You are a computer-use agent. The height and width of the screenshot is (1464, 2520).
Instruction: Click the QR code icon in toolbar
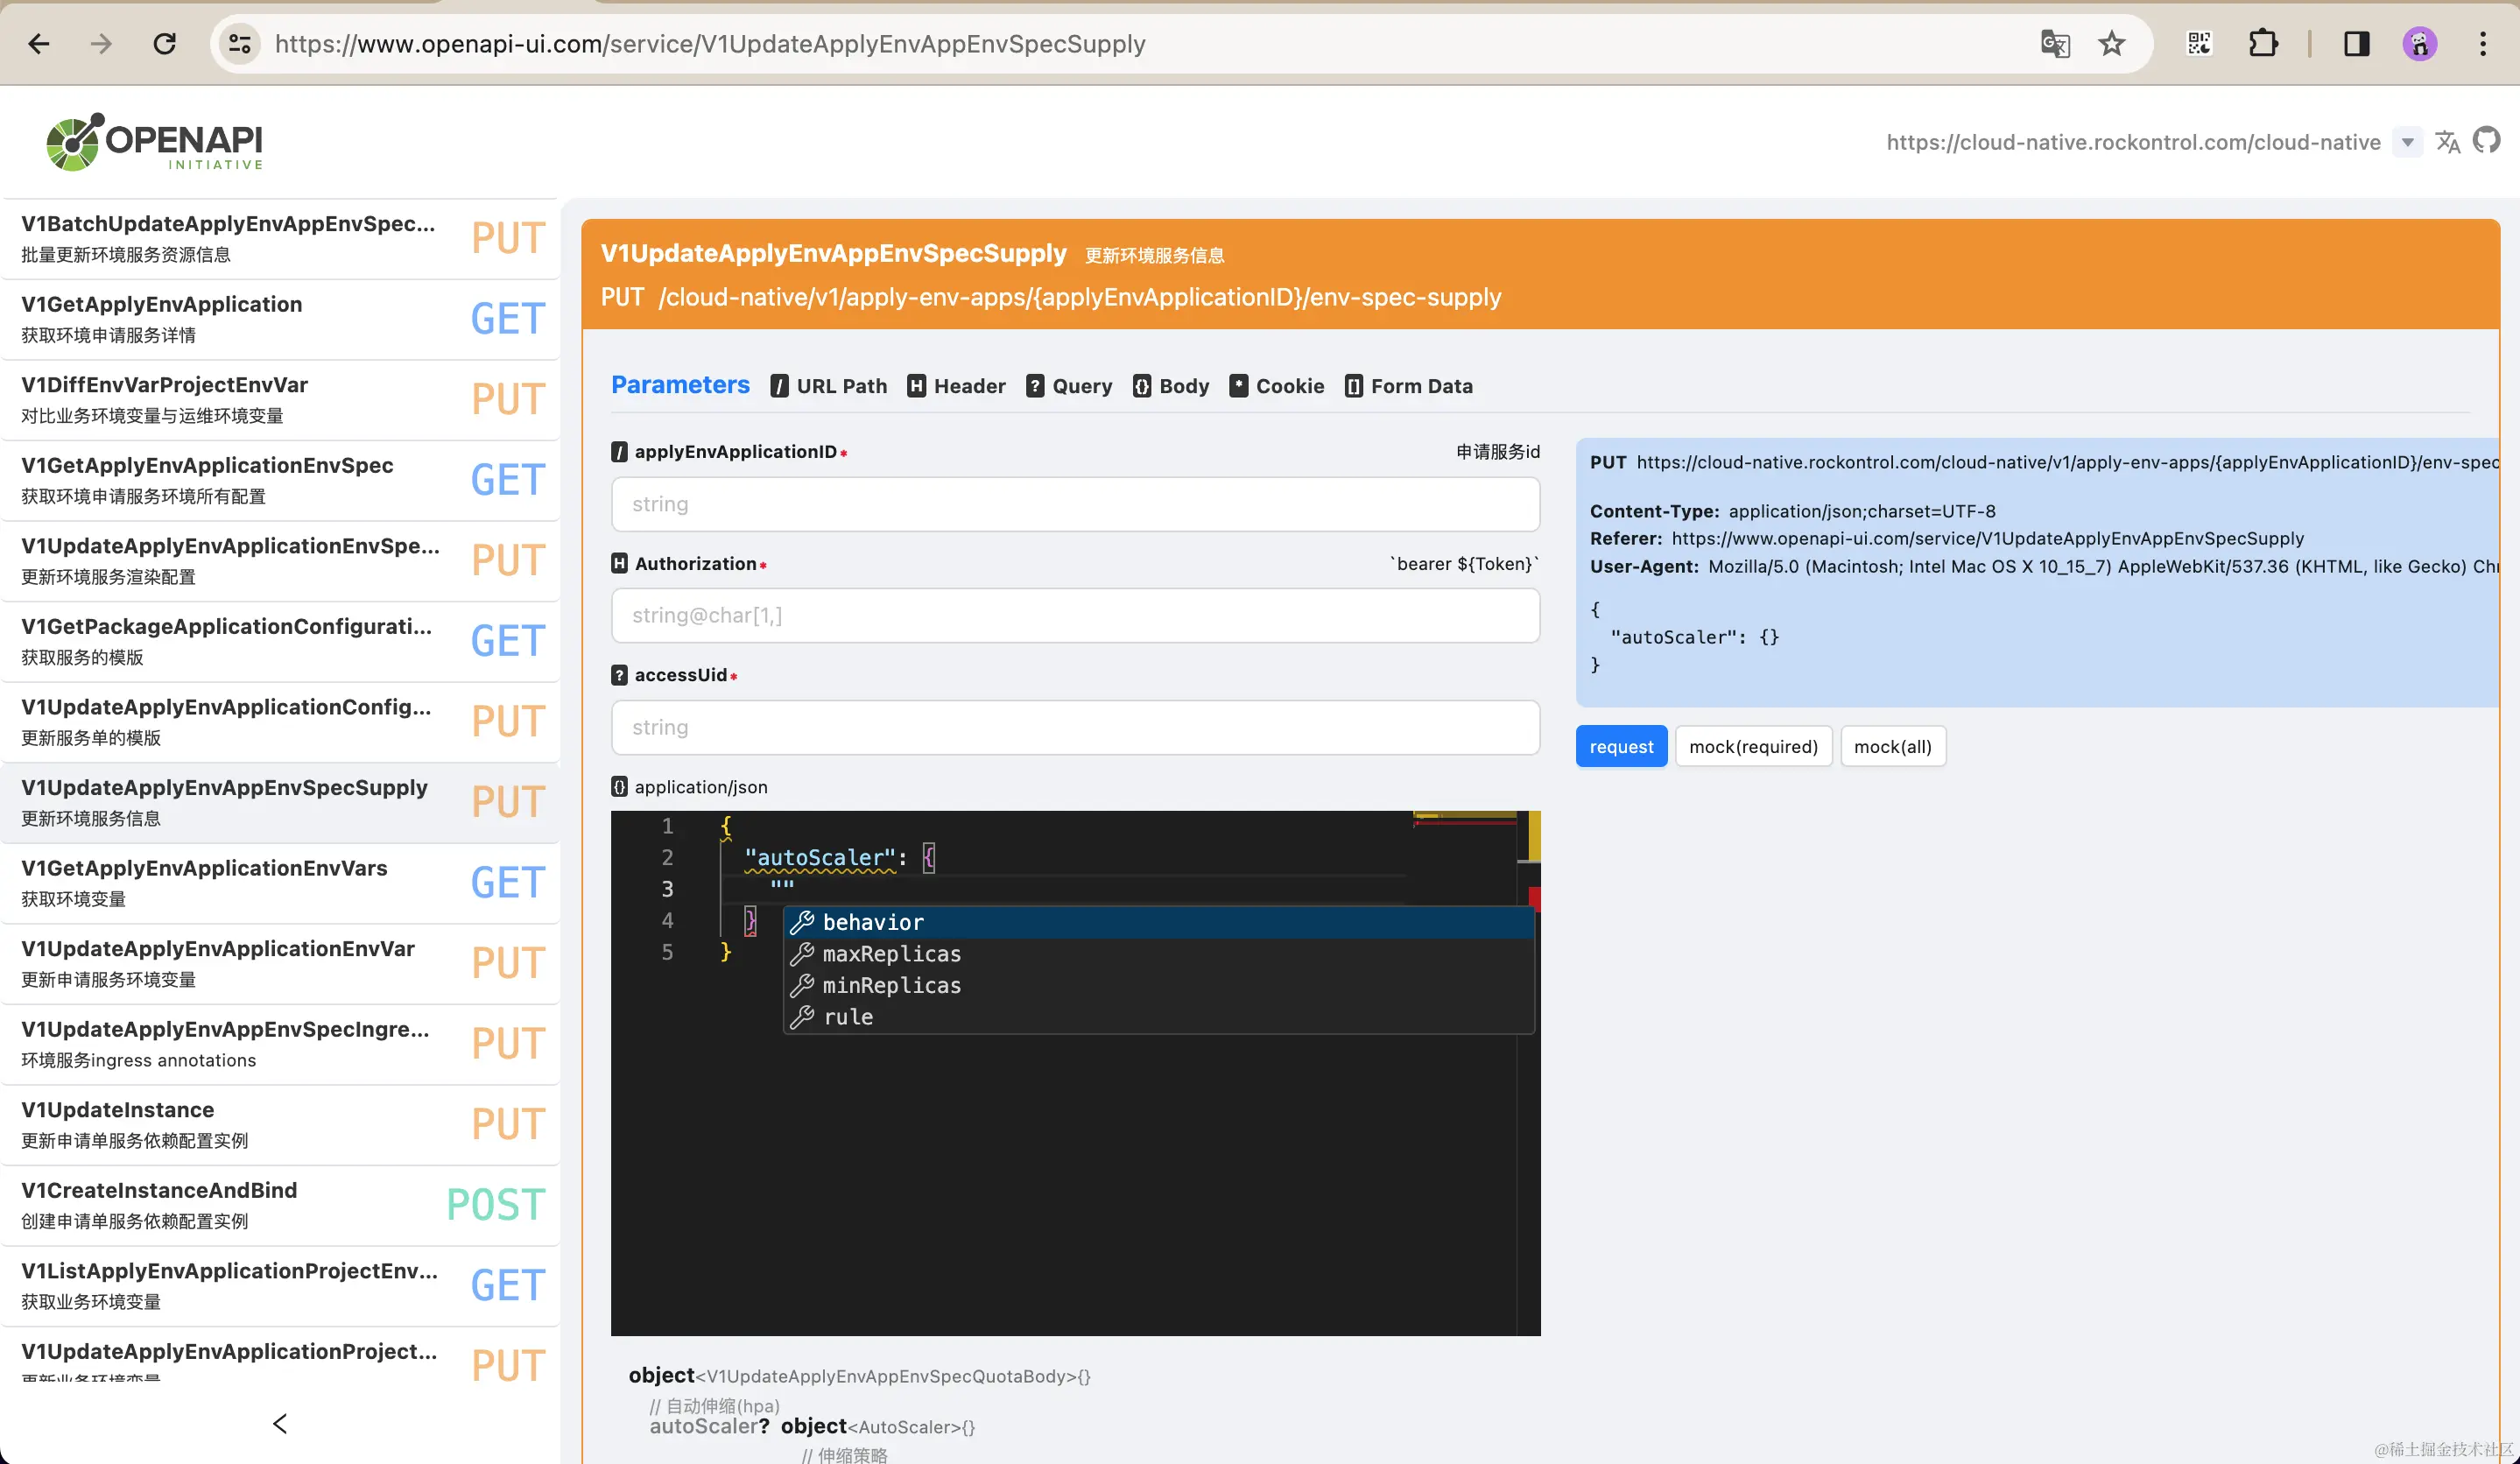point(2199,44)
